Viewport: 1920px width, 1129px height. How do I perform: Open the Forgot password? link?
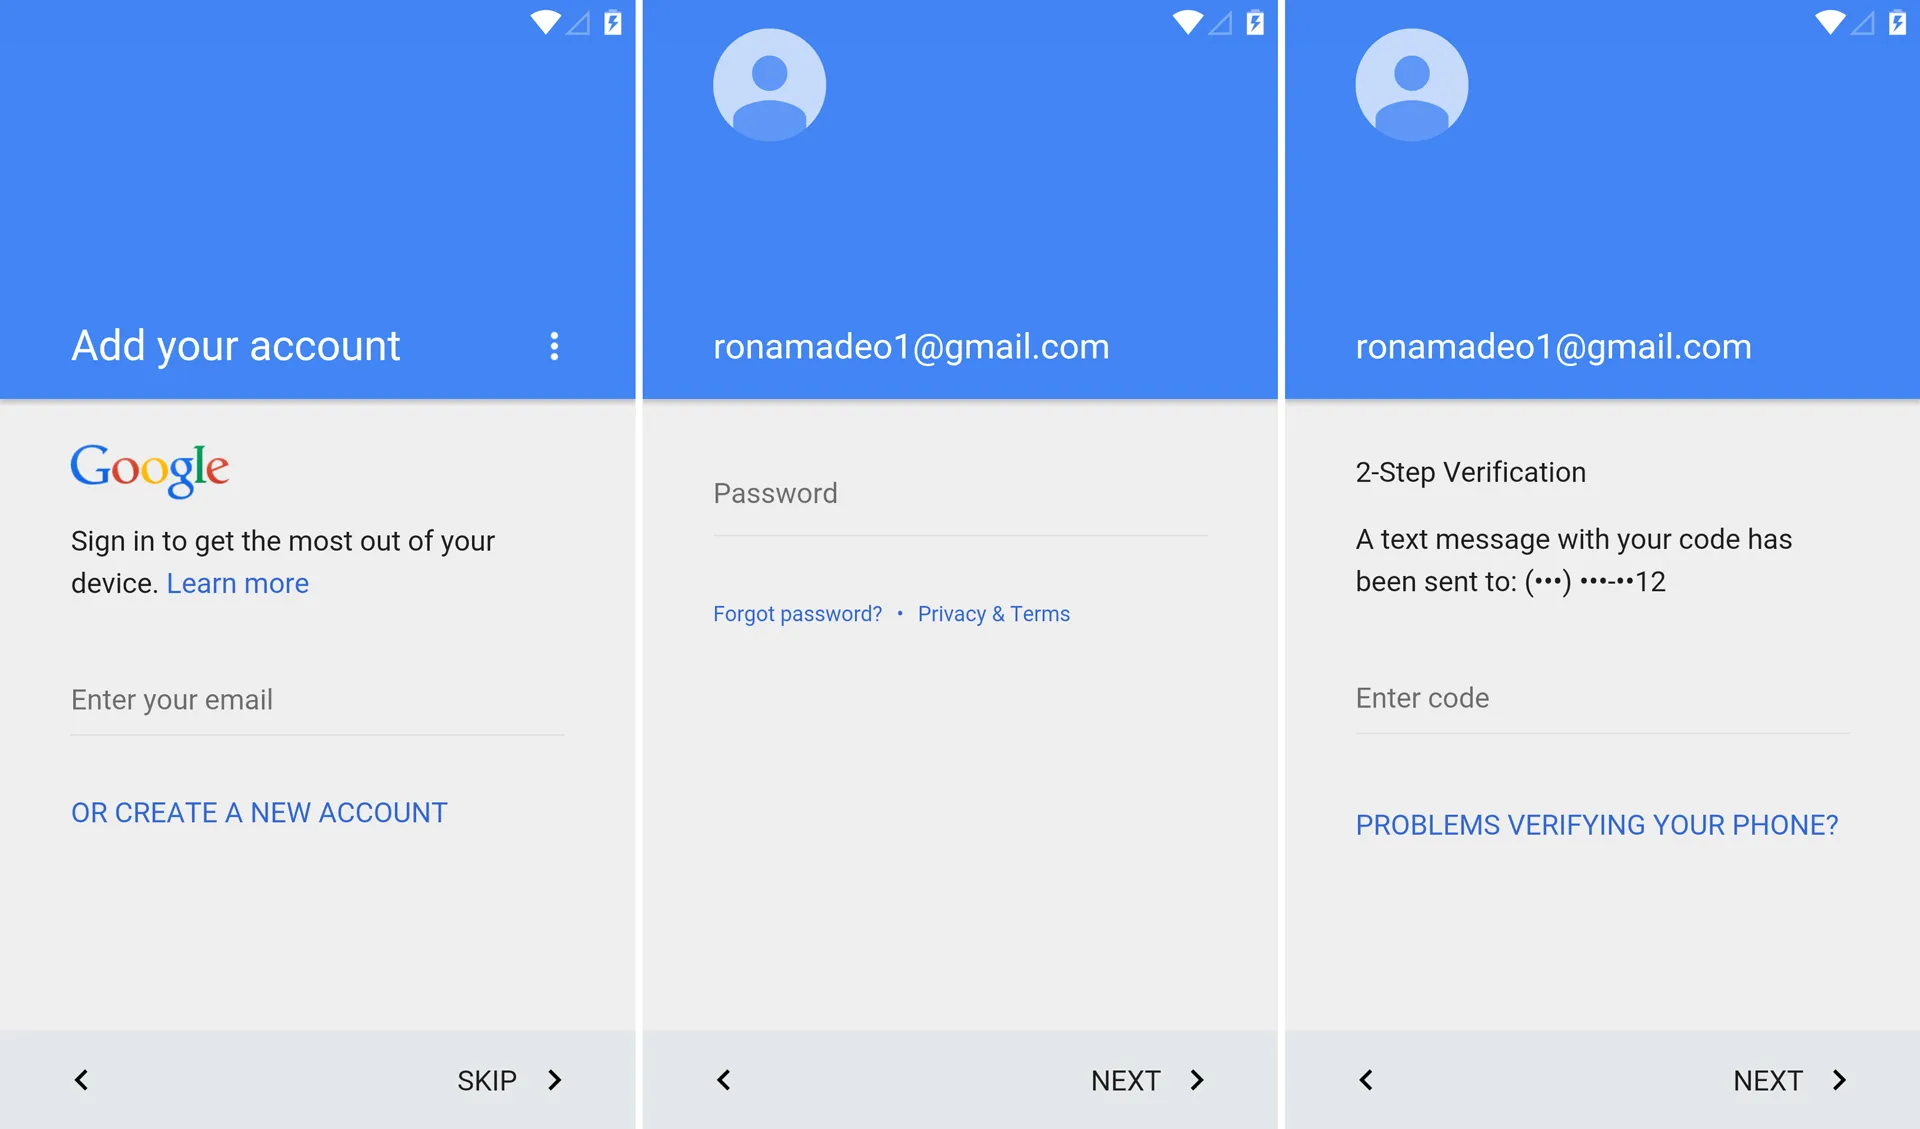tap(798, 614)
